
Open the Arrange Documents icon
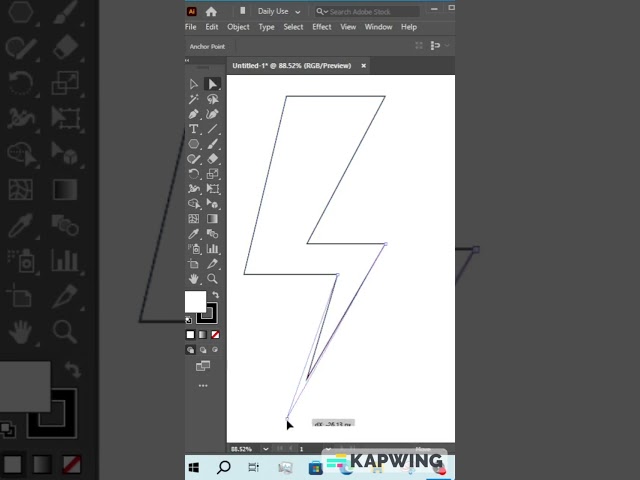coord(242,11)
